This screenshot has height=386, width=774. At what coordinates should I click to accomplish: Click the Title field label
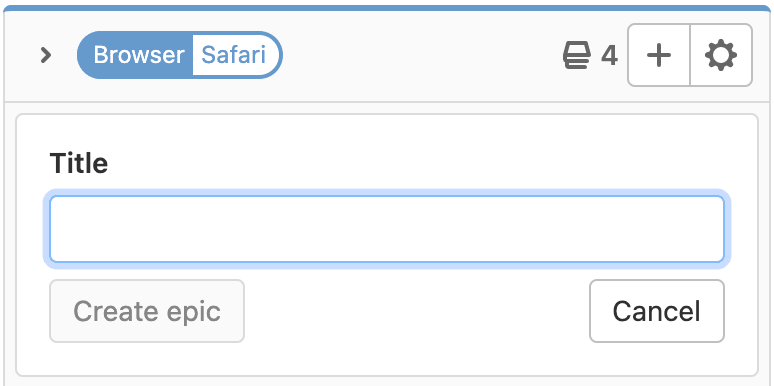point(78,163)
